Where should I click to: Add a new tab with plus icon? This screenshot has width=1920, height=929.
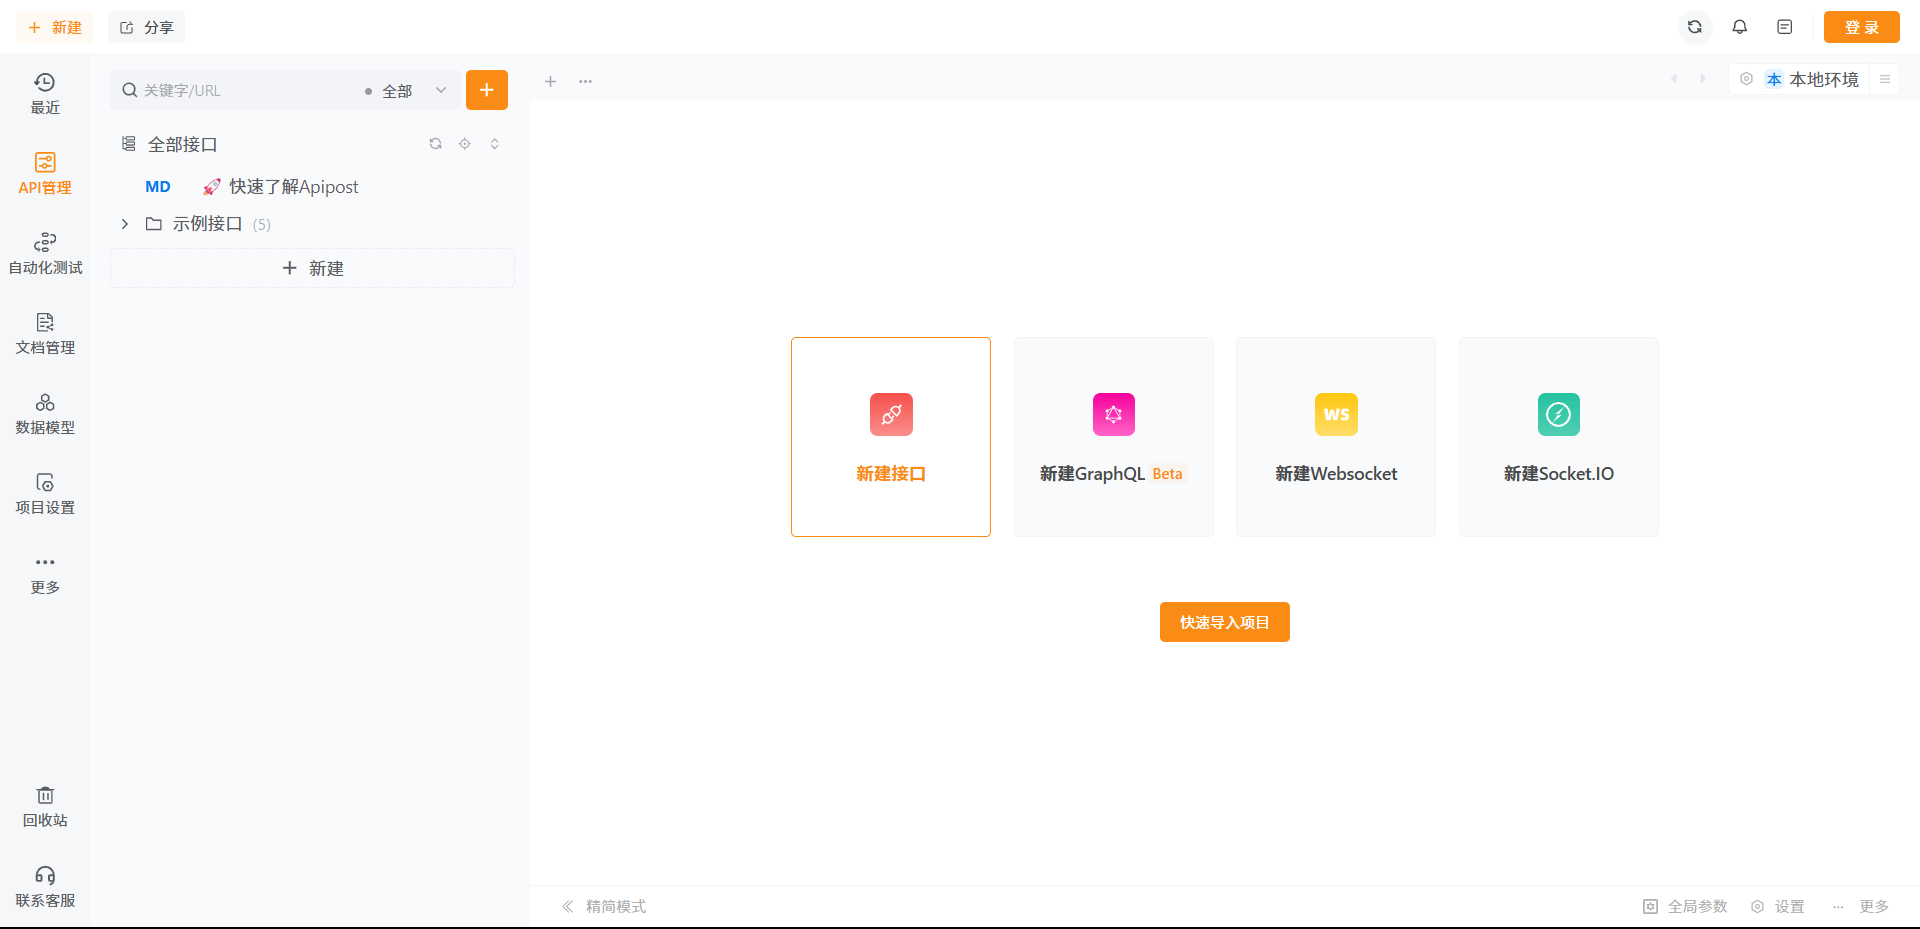coord(550,81)
